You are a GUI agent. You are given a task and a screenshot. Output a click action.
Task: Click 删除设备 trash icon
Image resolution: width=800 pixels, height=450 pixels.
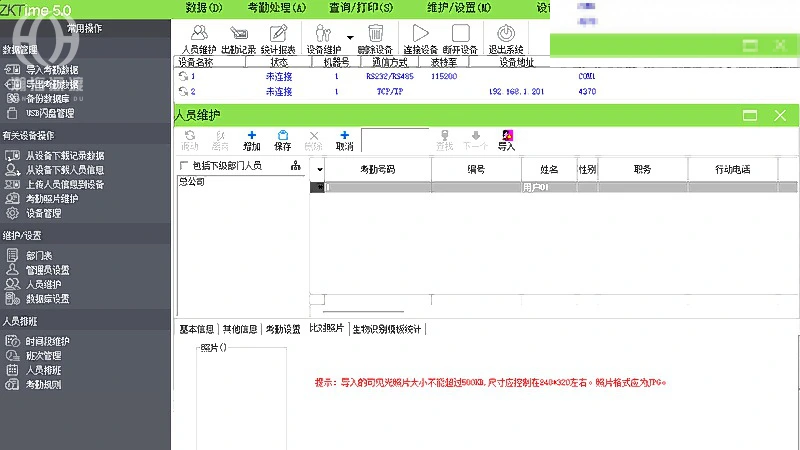tap(375, 39)
